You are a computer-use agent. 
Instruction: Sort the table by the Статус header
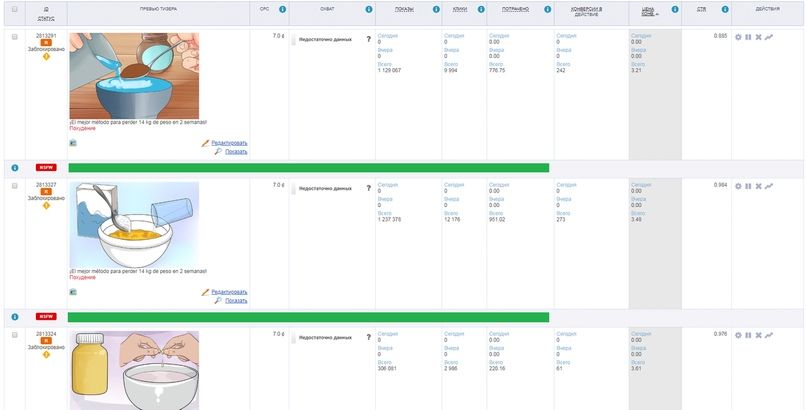click(x=46, y=19)
